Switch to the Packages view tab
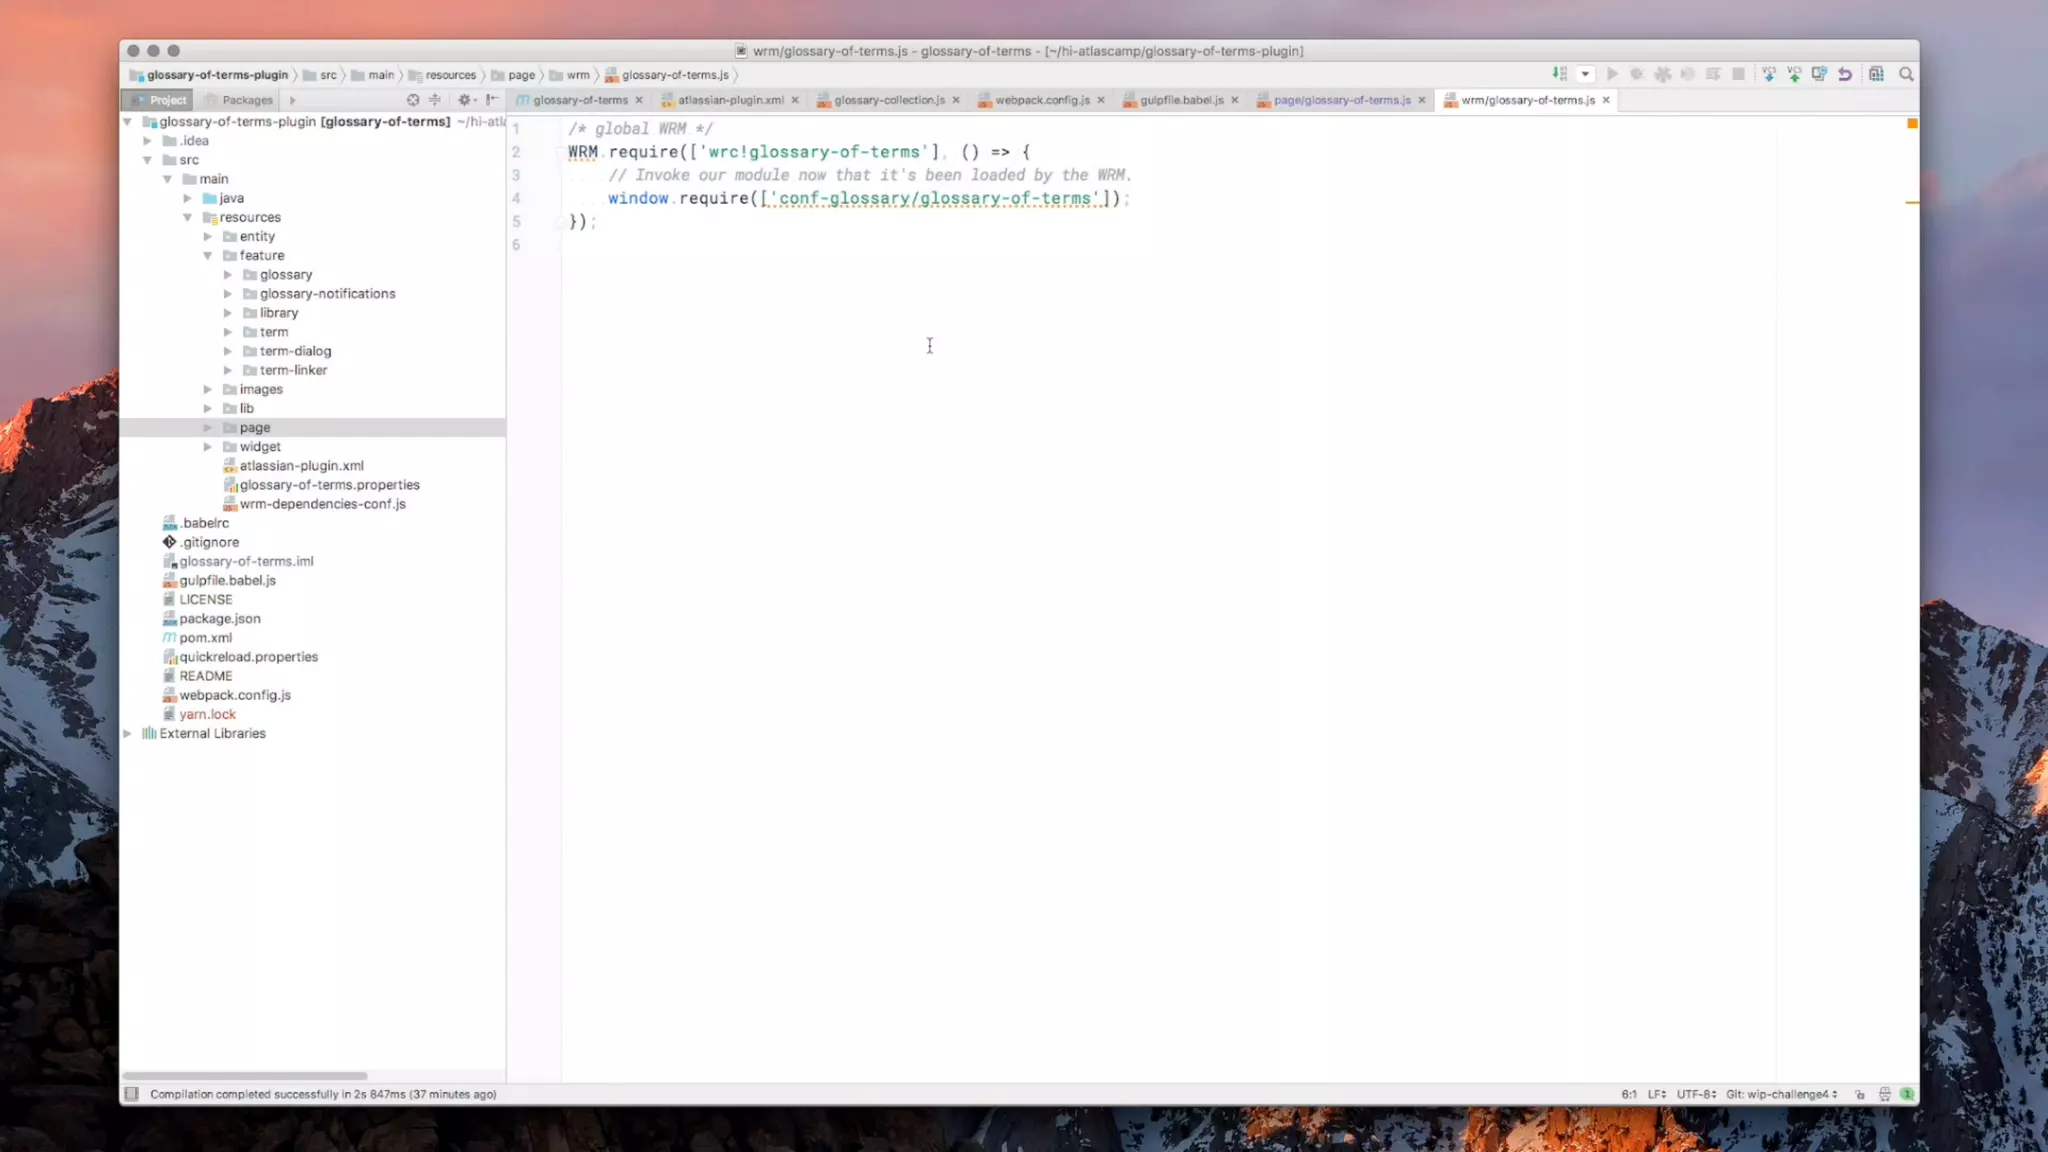 [x=246, y=100]
